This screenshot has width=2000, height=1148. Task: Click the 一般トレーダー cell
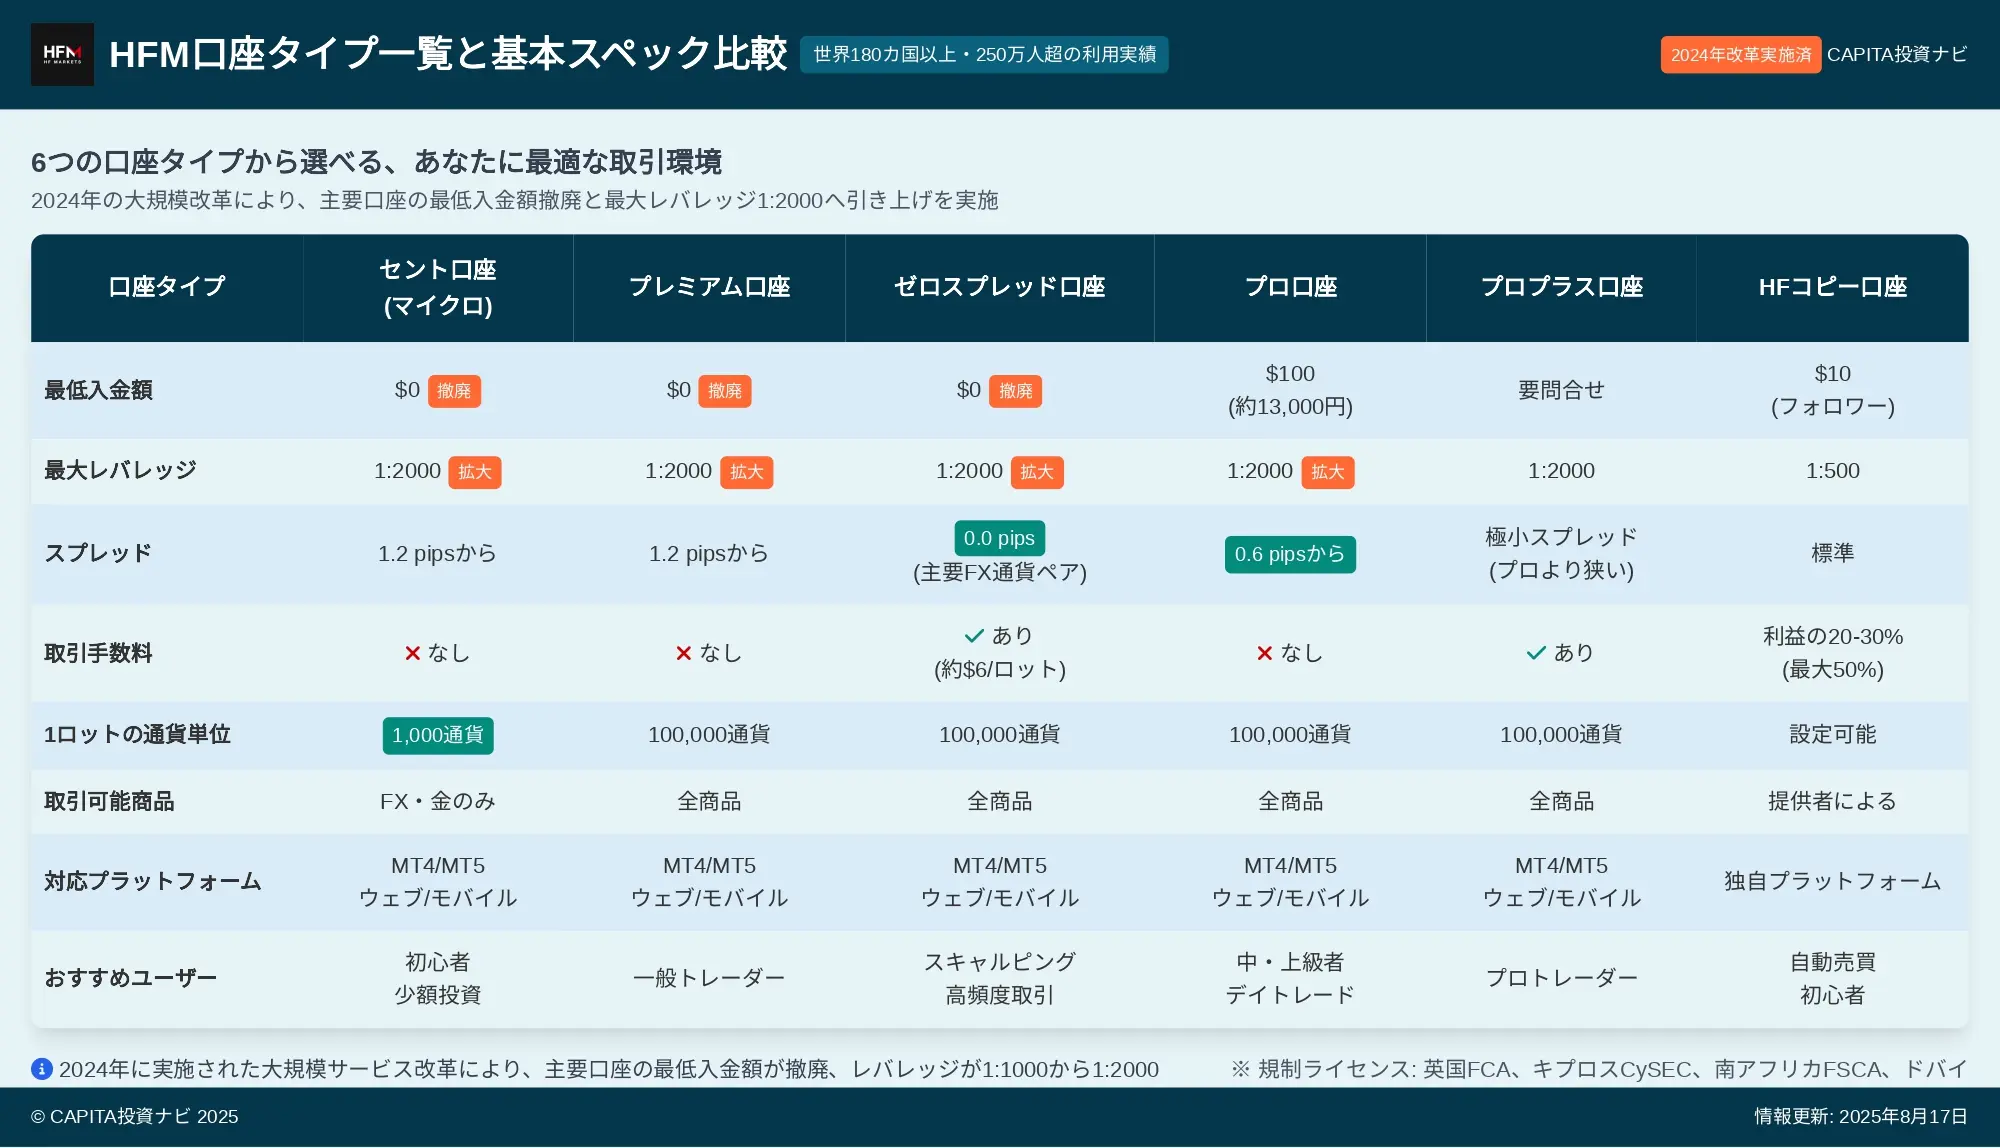coord(709,978)
